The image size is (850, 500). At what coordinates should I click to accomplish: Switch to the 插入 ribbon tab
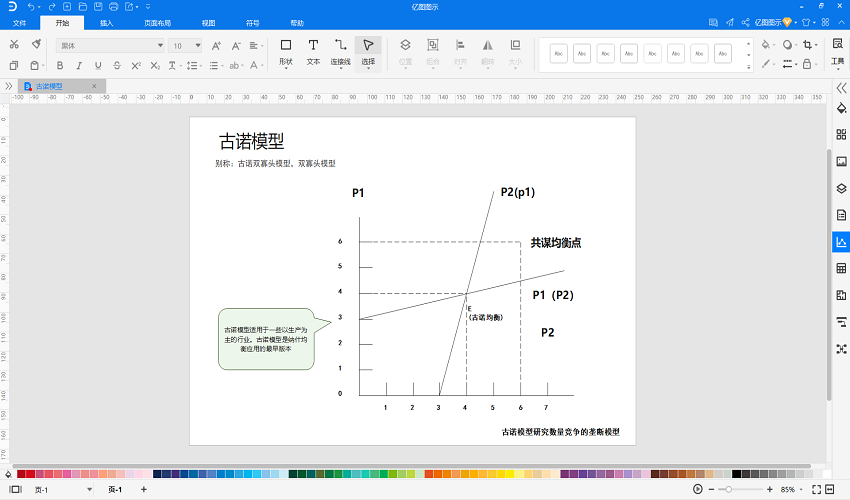[106, 23]
